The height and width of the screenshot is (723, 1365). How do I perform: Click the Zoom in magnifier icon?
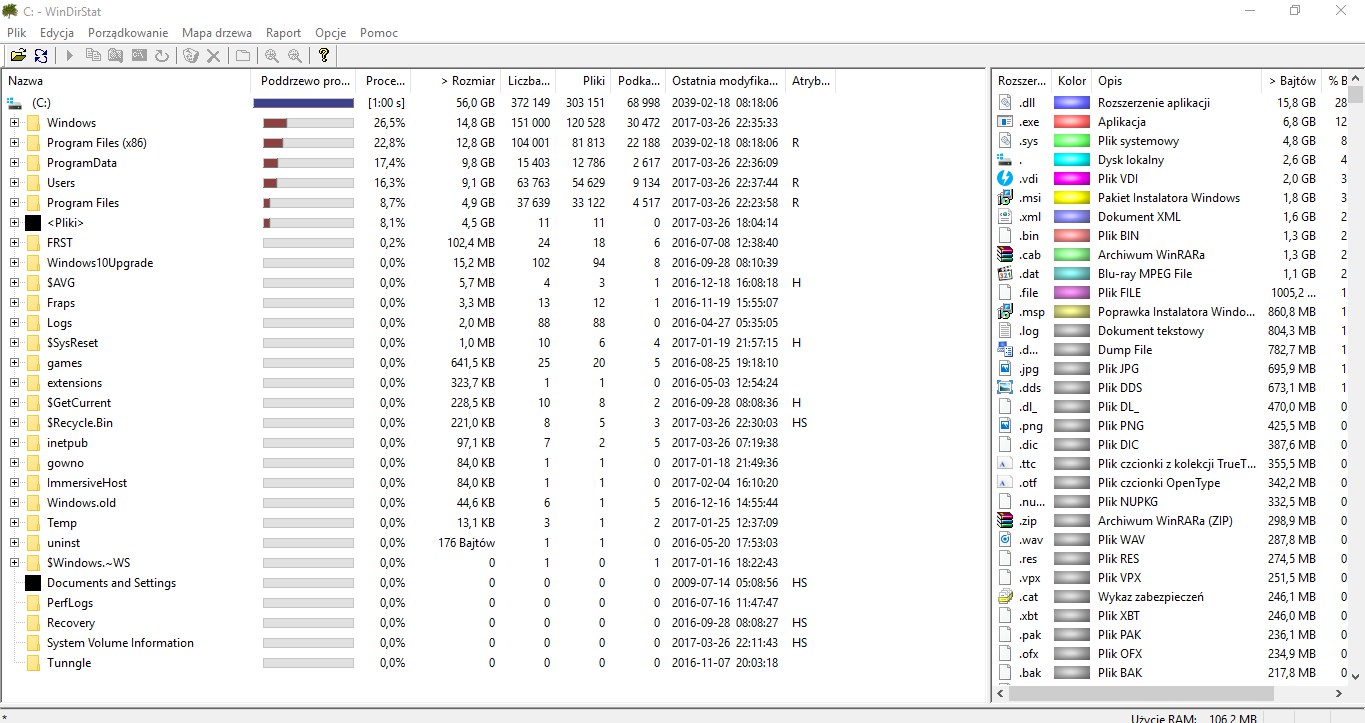(272, 56)
